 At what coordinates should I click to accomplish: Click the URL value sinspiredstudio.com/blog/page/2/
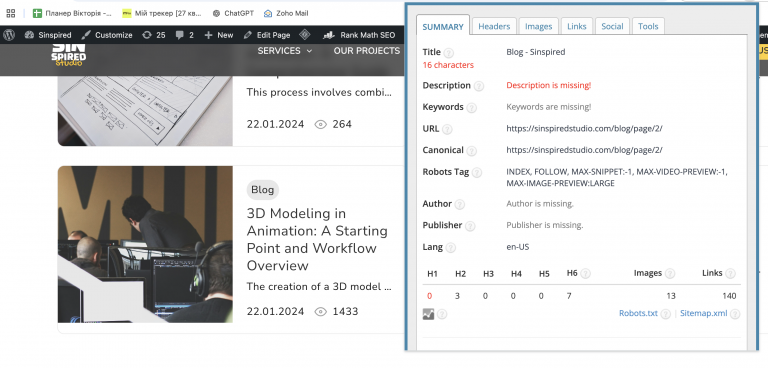pyautogui.click(x=584, y=128)
